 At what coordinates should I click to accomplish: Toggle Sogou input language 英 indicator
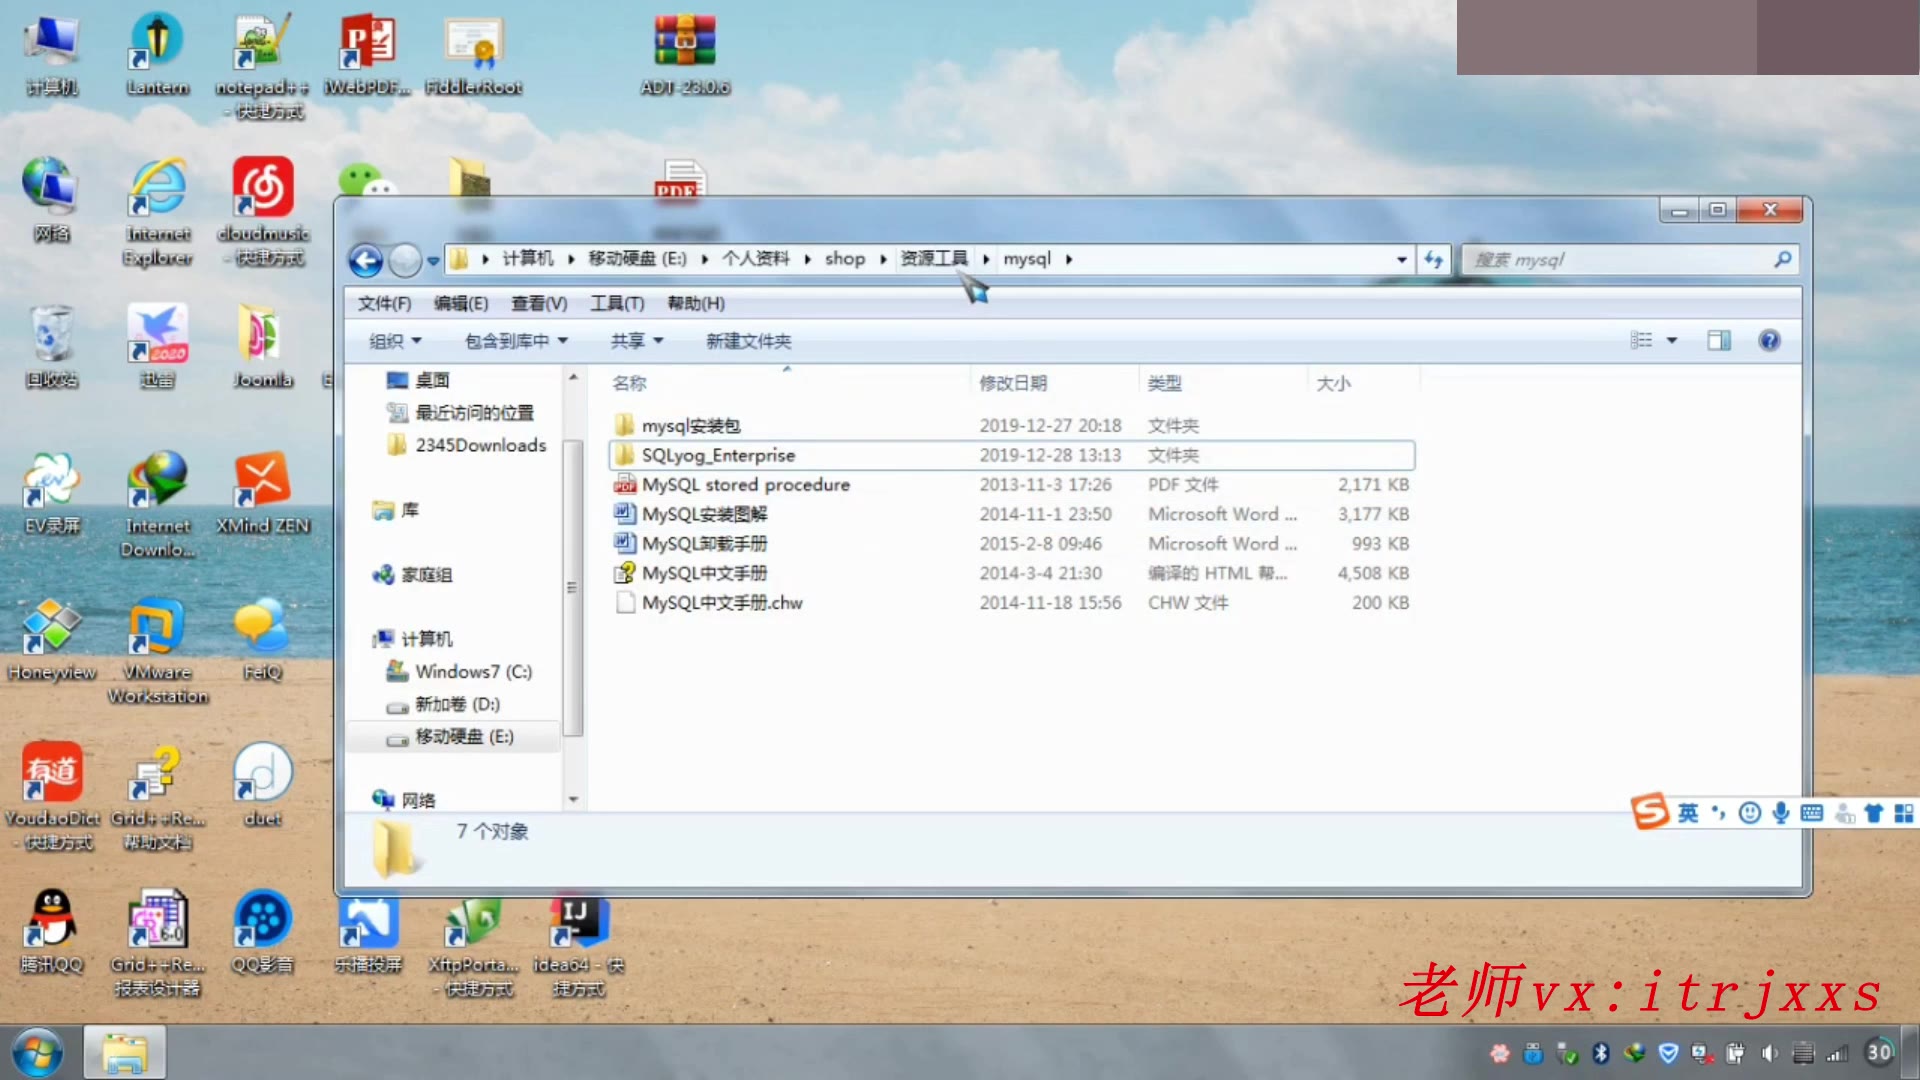(x=1688, y=813)
